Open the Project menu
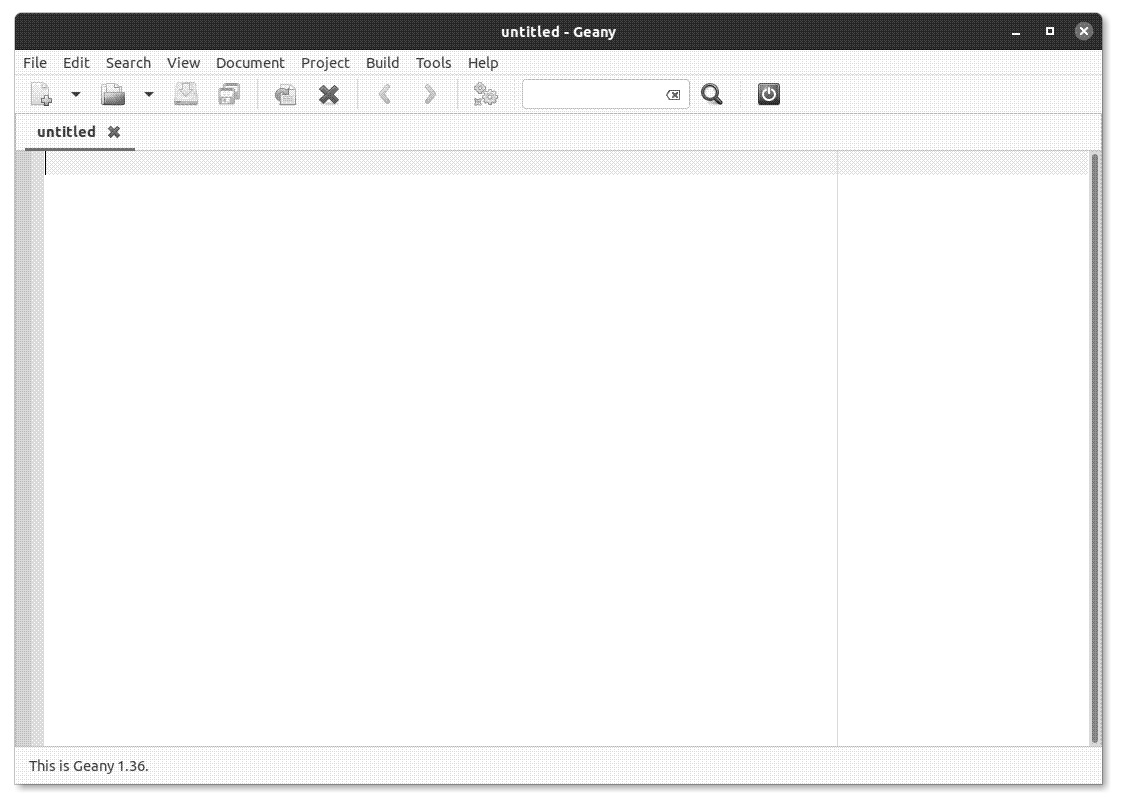 click(x=325, y=63)
